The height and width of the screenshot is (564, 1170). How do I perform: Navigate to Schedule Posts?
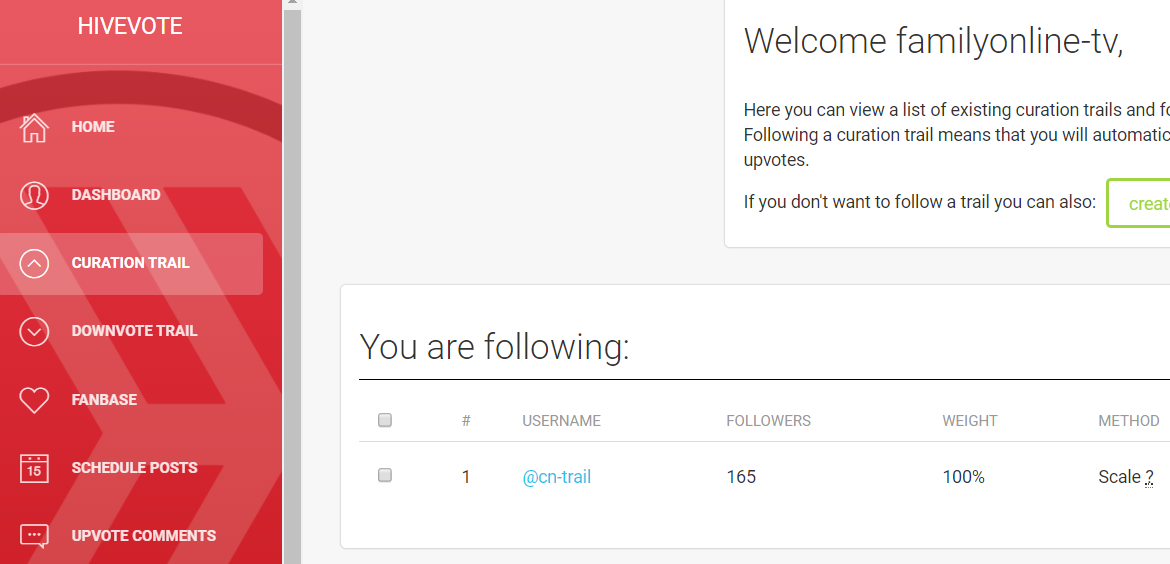(134, 468)
